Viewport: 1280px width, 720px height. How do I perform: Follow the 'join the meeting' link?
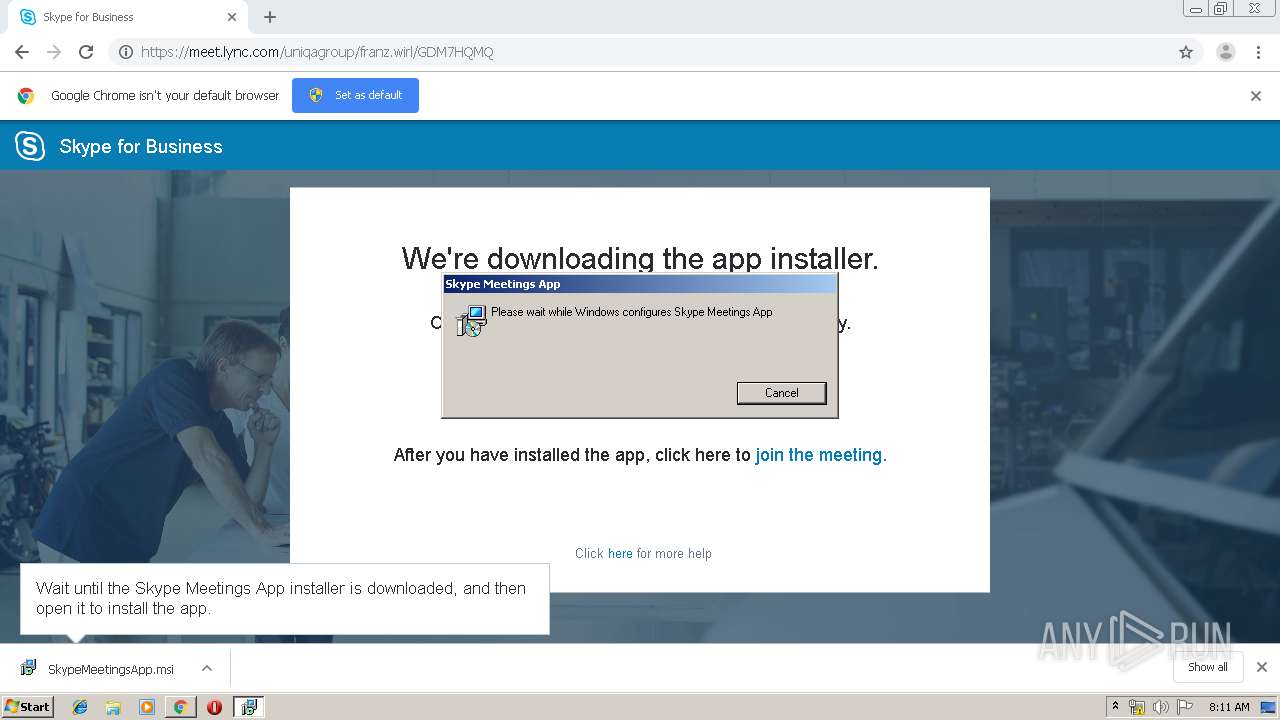[821, 455]
